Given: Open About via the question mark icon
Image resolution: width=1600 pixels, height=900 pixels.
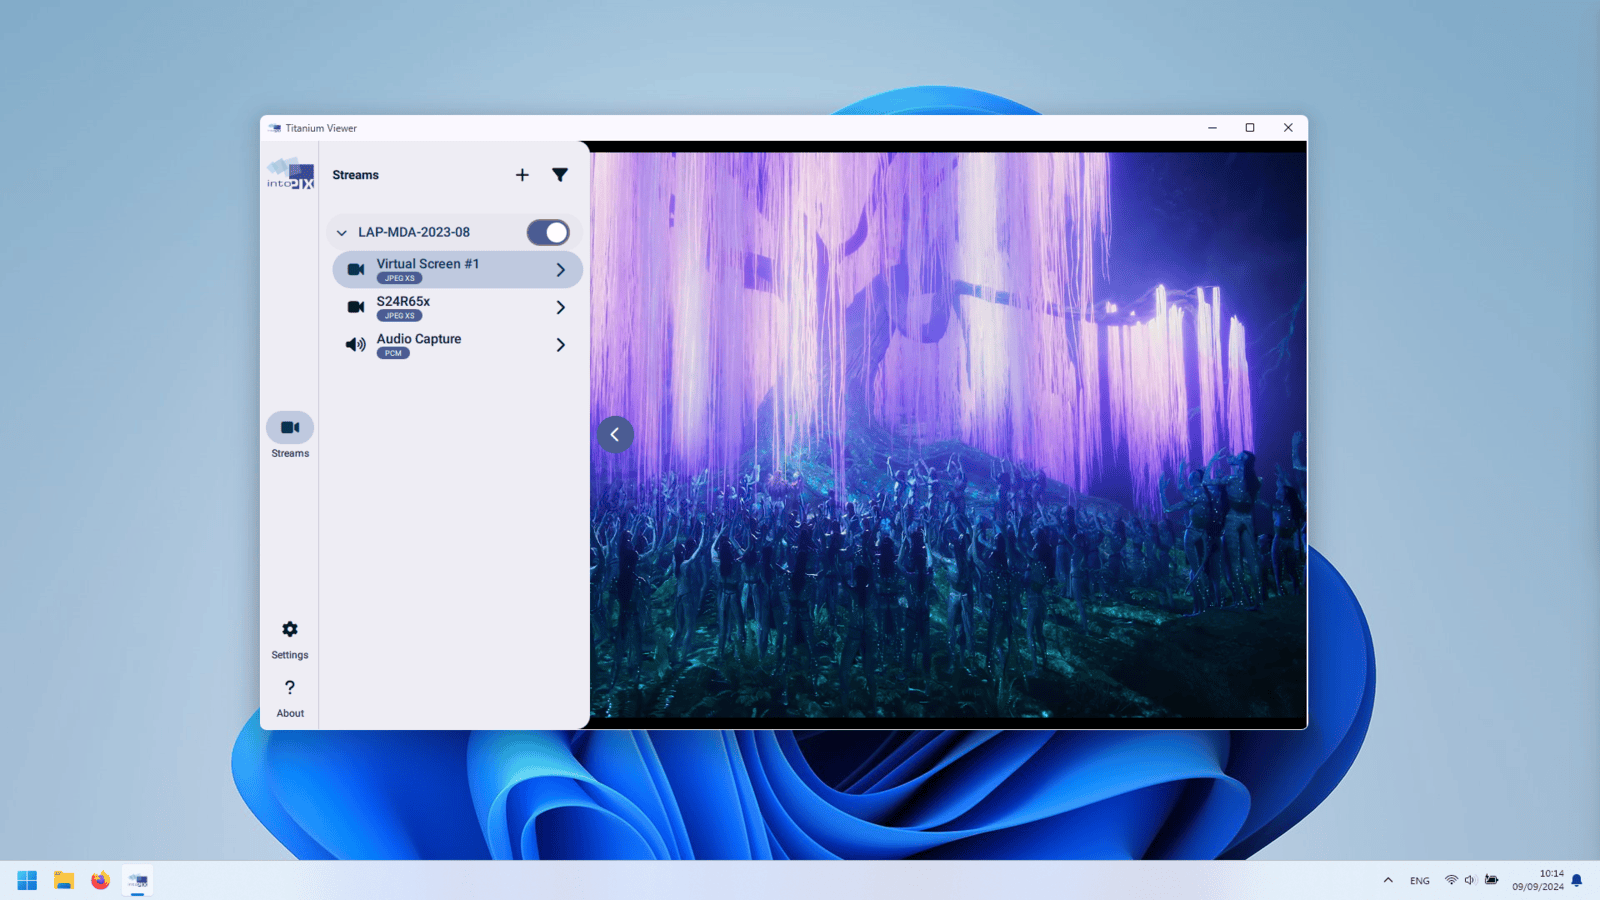Looking at the screenshot, I should (290, 688).
